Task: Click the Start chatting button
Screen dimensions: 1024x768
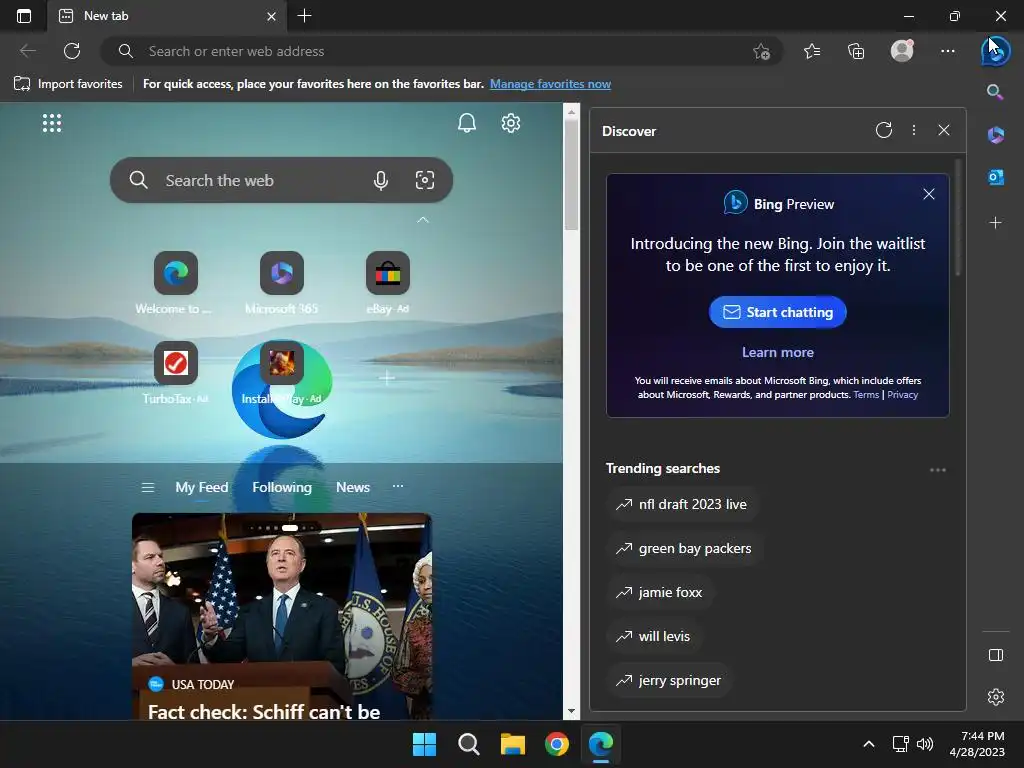Action: (x=777, y=312)
